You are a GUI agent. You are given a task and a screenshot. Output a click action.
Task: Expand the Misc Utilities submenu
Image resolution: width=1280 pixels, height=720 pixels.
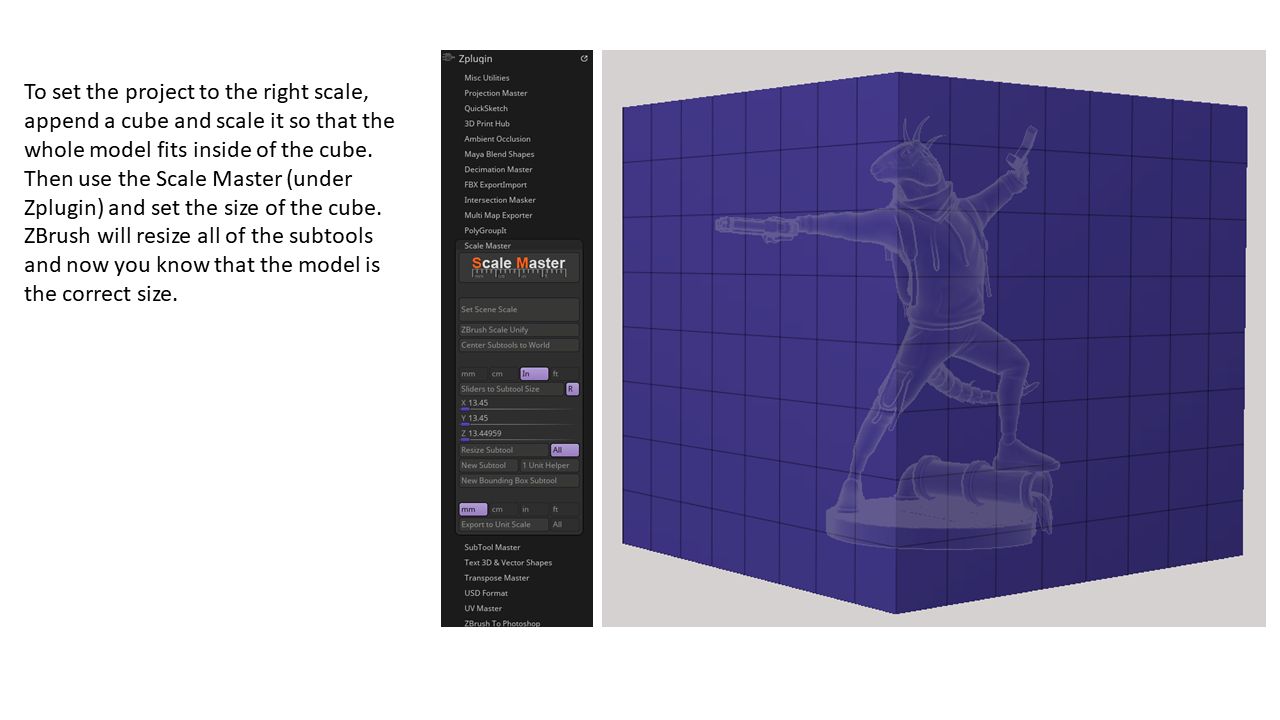click(x=487, y=78)
